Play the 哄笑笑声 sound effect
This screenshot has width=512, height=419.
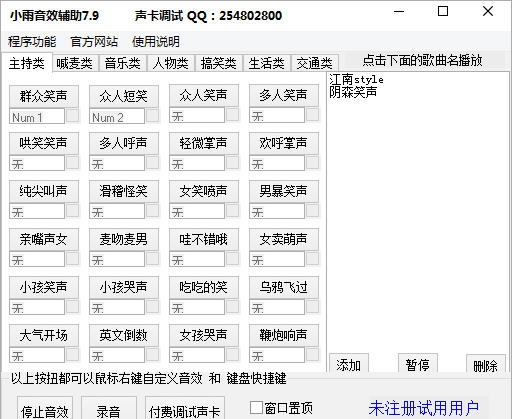coord(44,143)
